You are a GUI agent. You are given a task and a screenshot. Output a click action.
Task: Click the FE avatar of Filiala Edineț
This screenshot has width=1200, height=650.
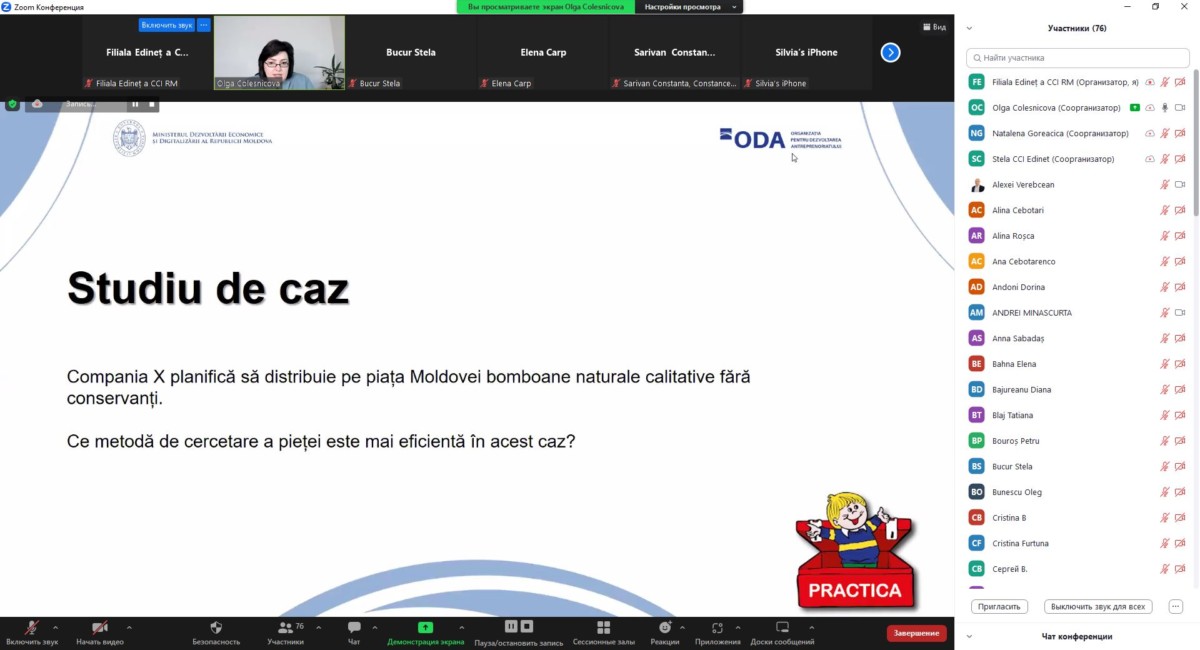click(976, 82)
